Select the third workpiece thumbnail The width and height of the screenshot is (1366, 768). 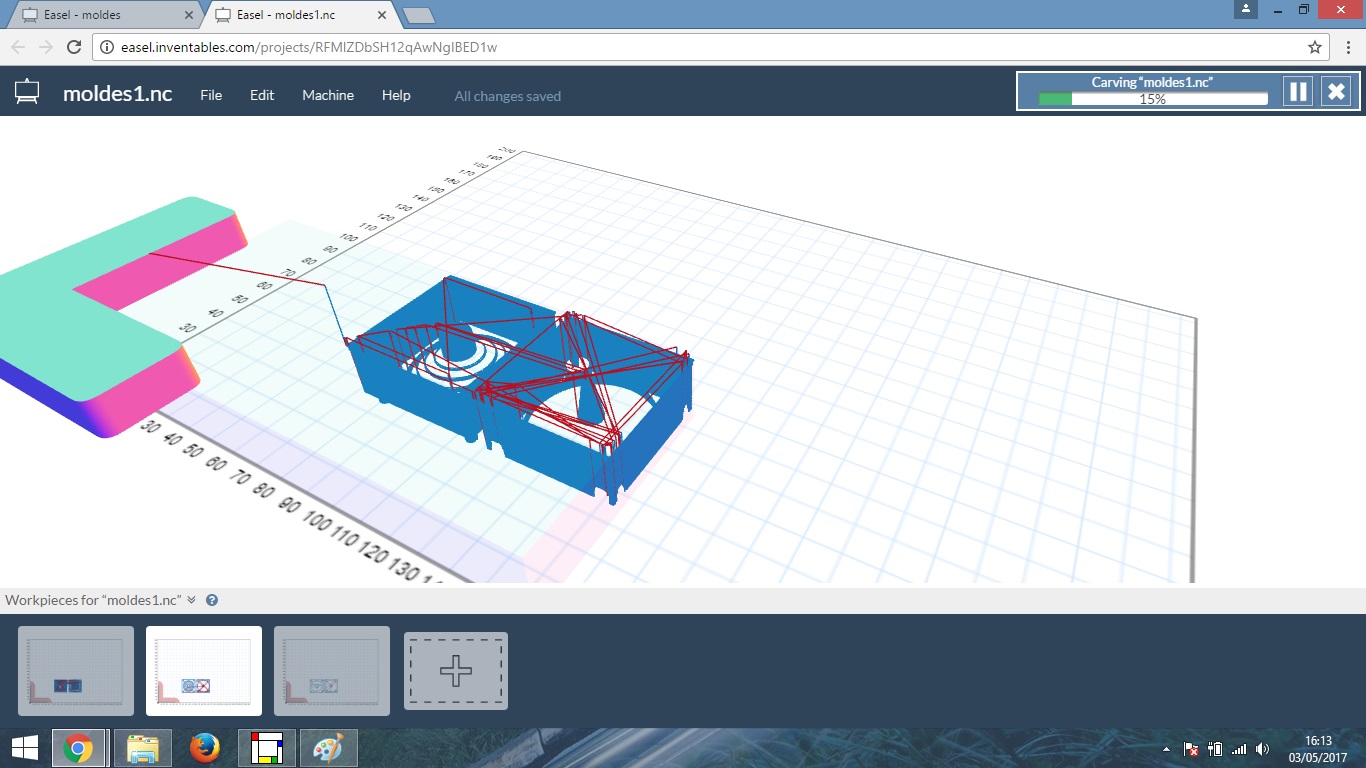[x=332, y=671]
